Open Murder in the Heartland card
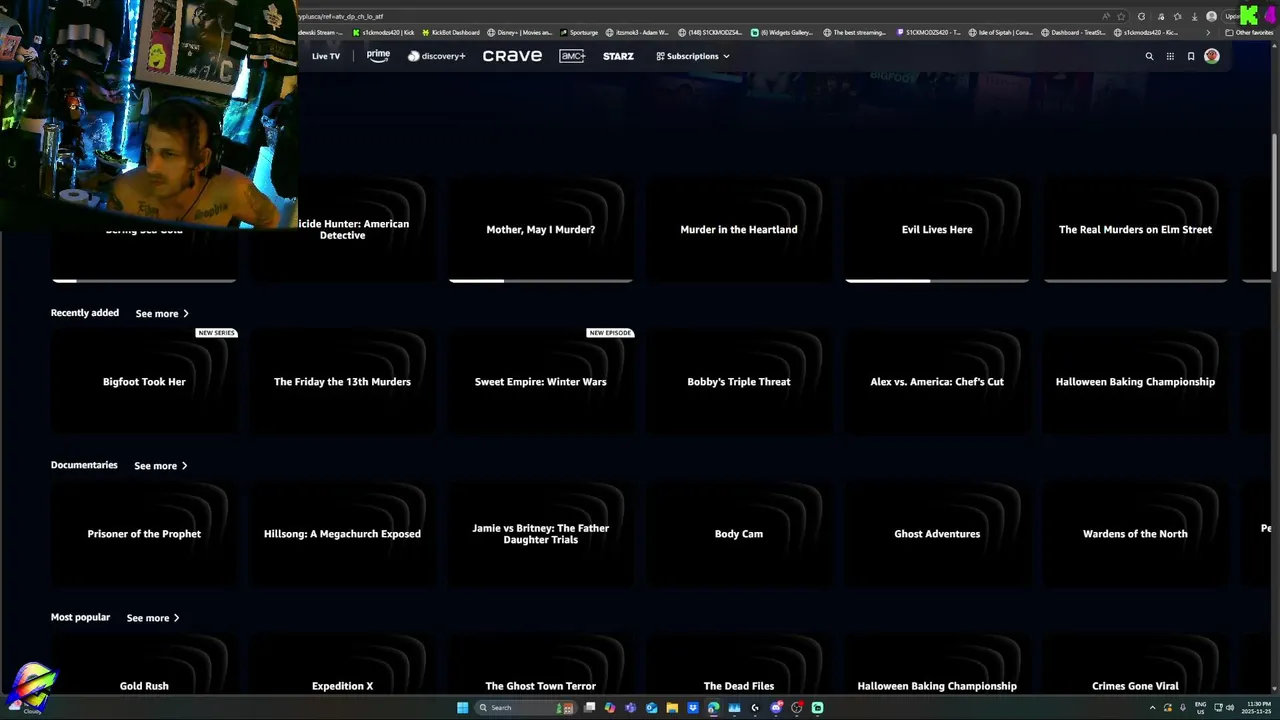Screen dimensions: 1280x720 tap(739, 230)
